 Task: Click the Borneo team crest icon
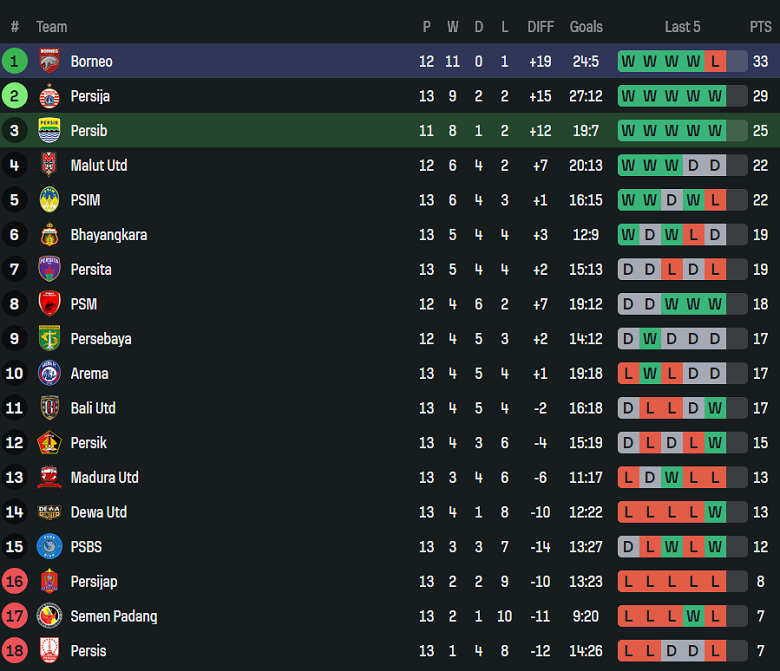[49, 61]
